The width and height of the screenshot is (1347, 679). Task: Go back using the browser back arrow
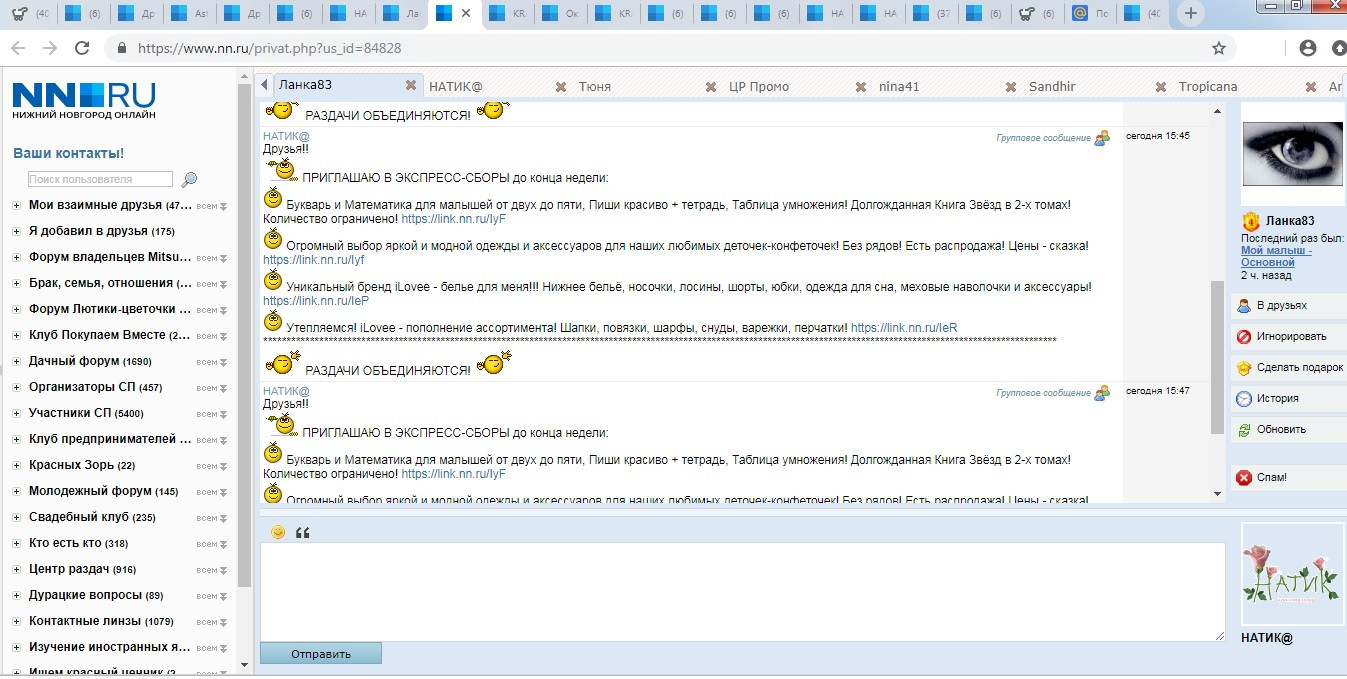pos(18,48)
